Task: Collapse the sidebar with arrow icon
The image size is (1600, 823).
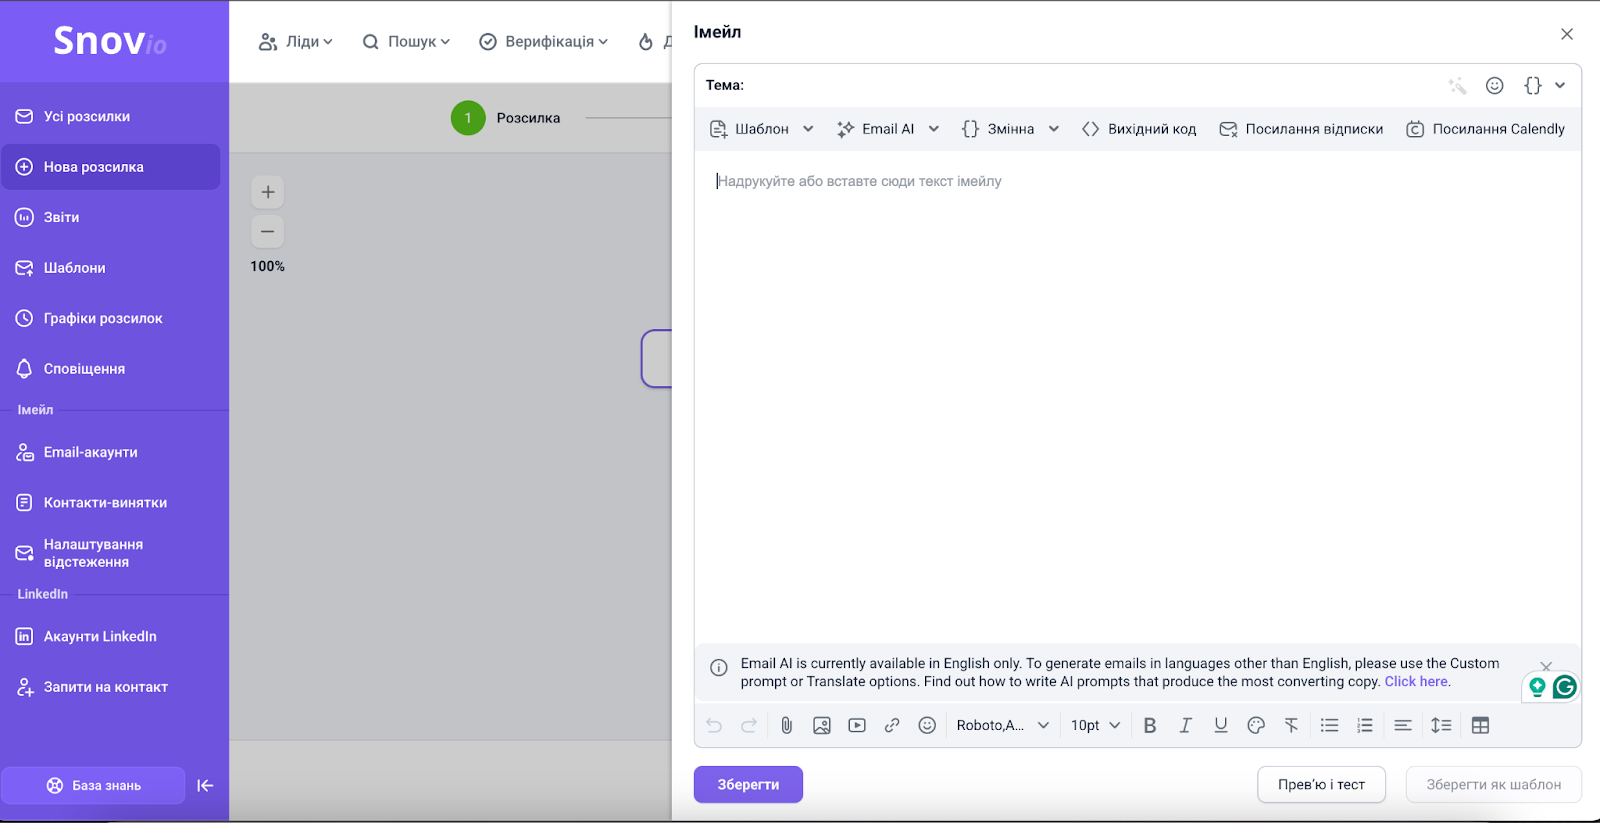Action: [205, 786]
